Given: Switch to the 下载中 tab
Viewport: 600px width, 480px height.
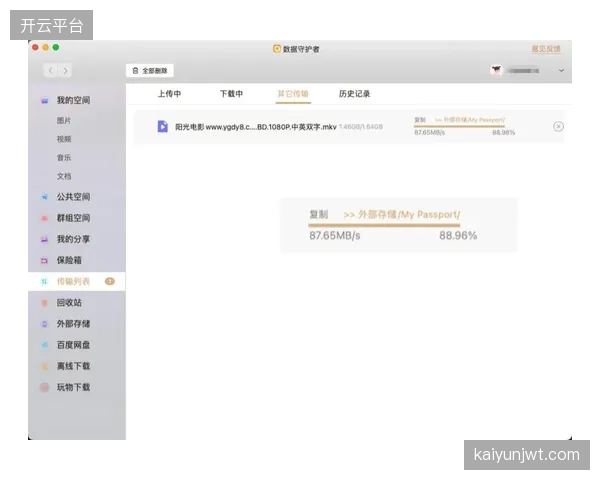Looking at the screenshot, I should (232, 94).
